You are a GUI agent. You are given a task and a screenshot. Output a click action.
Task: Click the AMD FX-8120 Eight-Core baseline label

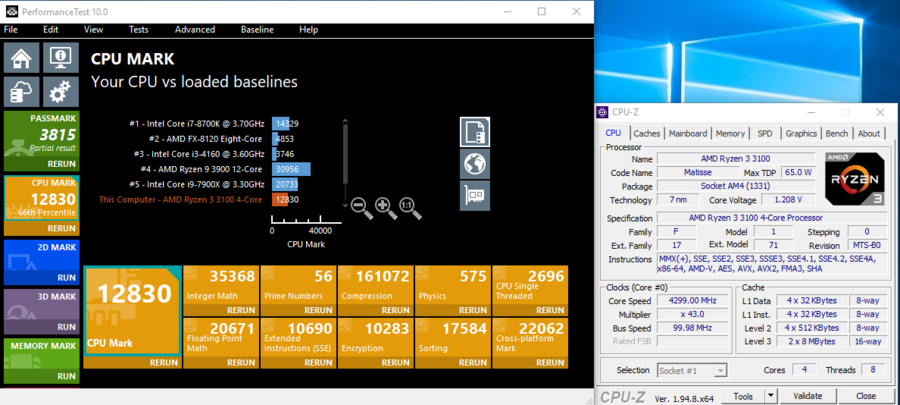[205, 139]
